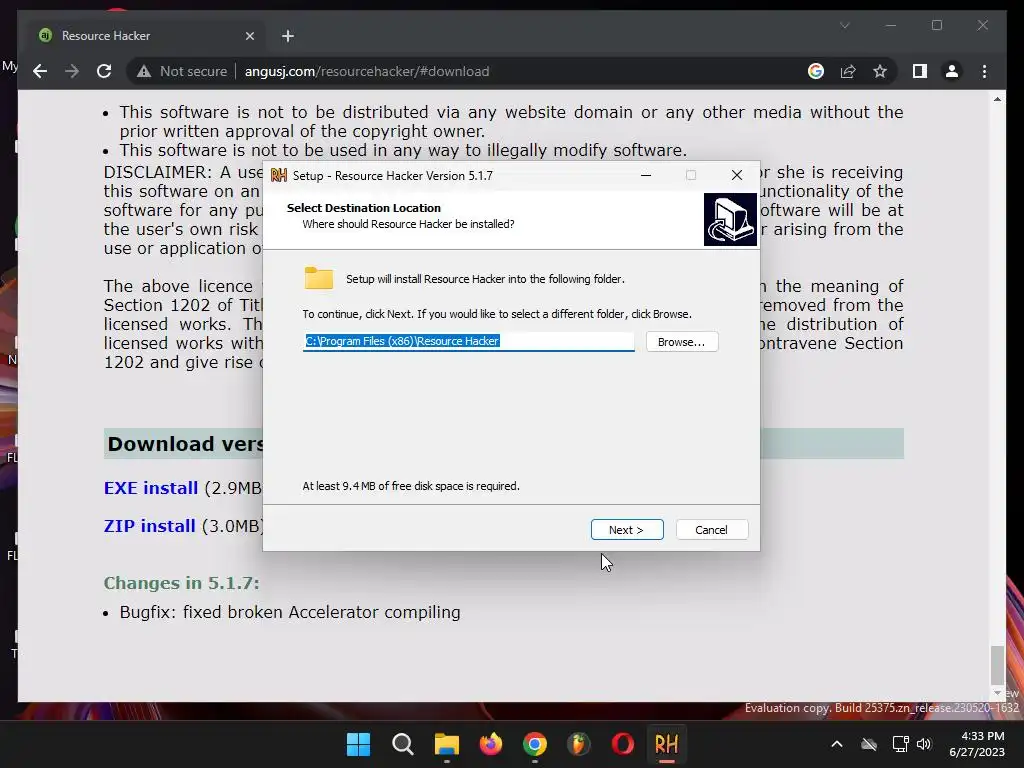Viewport: 1024px width, 768px height.
Task: Click scrollbar up arrow on page
Action: [x=997, y=99]
